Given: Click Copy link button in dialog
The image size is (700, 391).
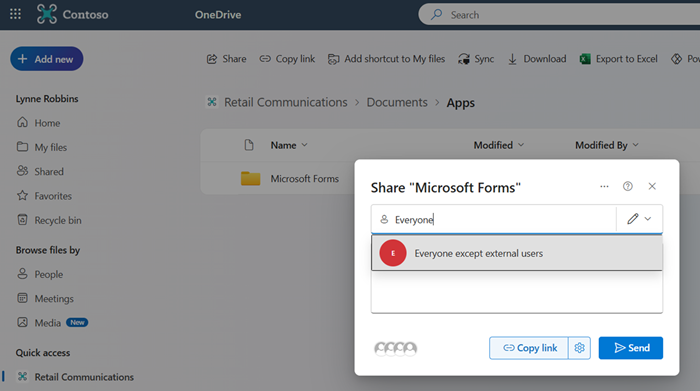Looking at the screenshot, I should pyautogui.click(x=529, y=348).
